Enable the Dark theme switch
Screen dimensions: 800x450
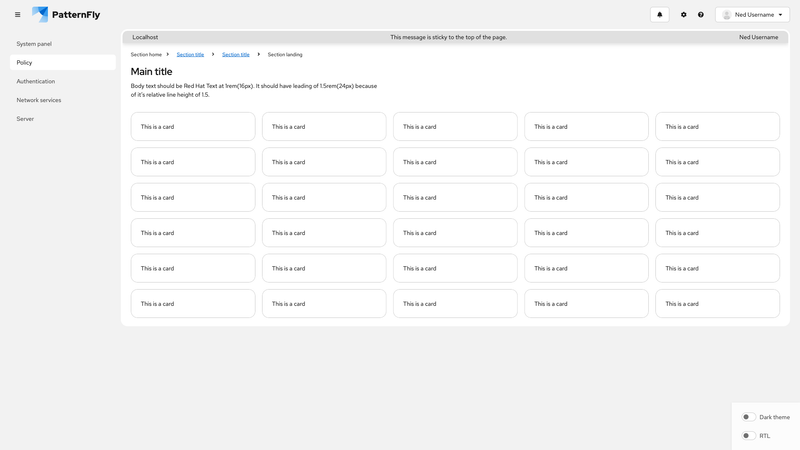[748, 417]
